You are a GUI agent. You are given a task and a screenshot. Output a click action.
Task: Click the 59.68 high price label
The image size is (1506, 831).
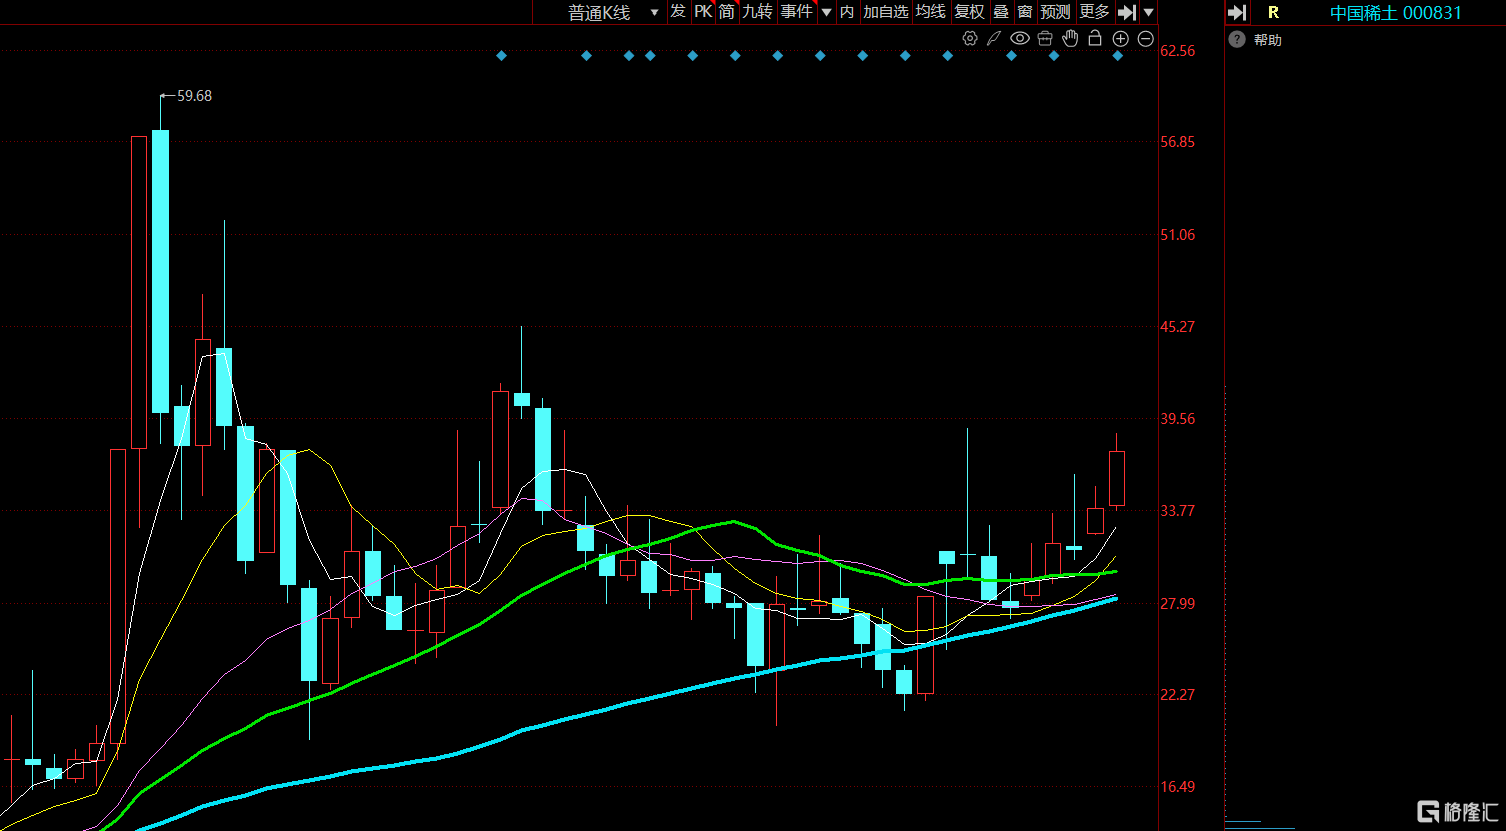[194, 96]
